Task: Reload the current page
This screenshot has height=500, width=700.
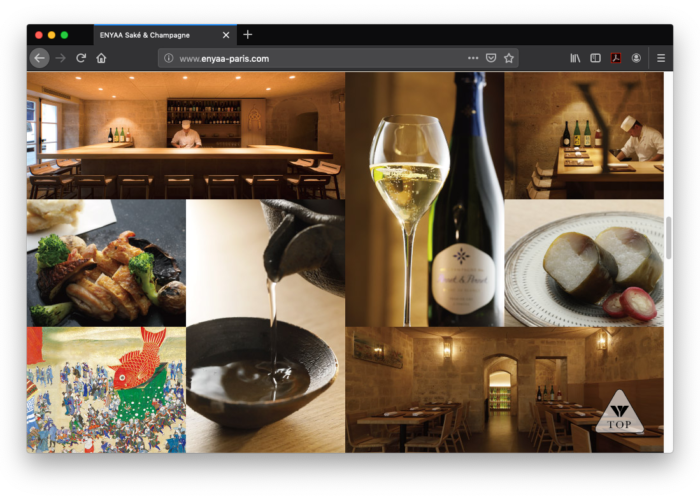Action: pos(81,58)
